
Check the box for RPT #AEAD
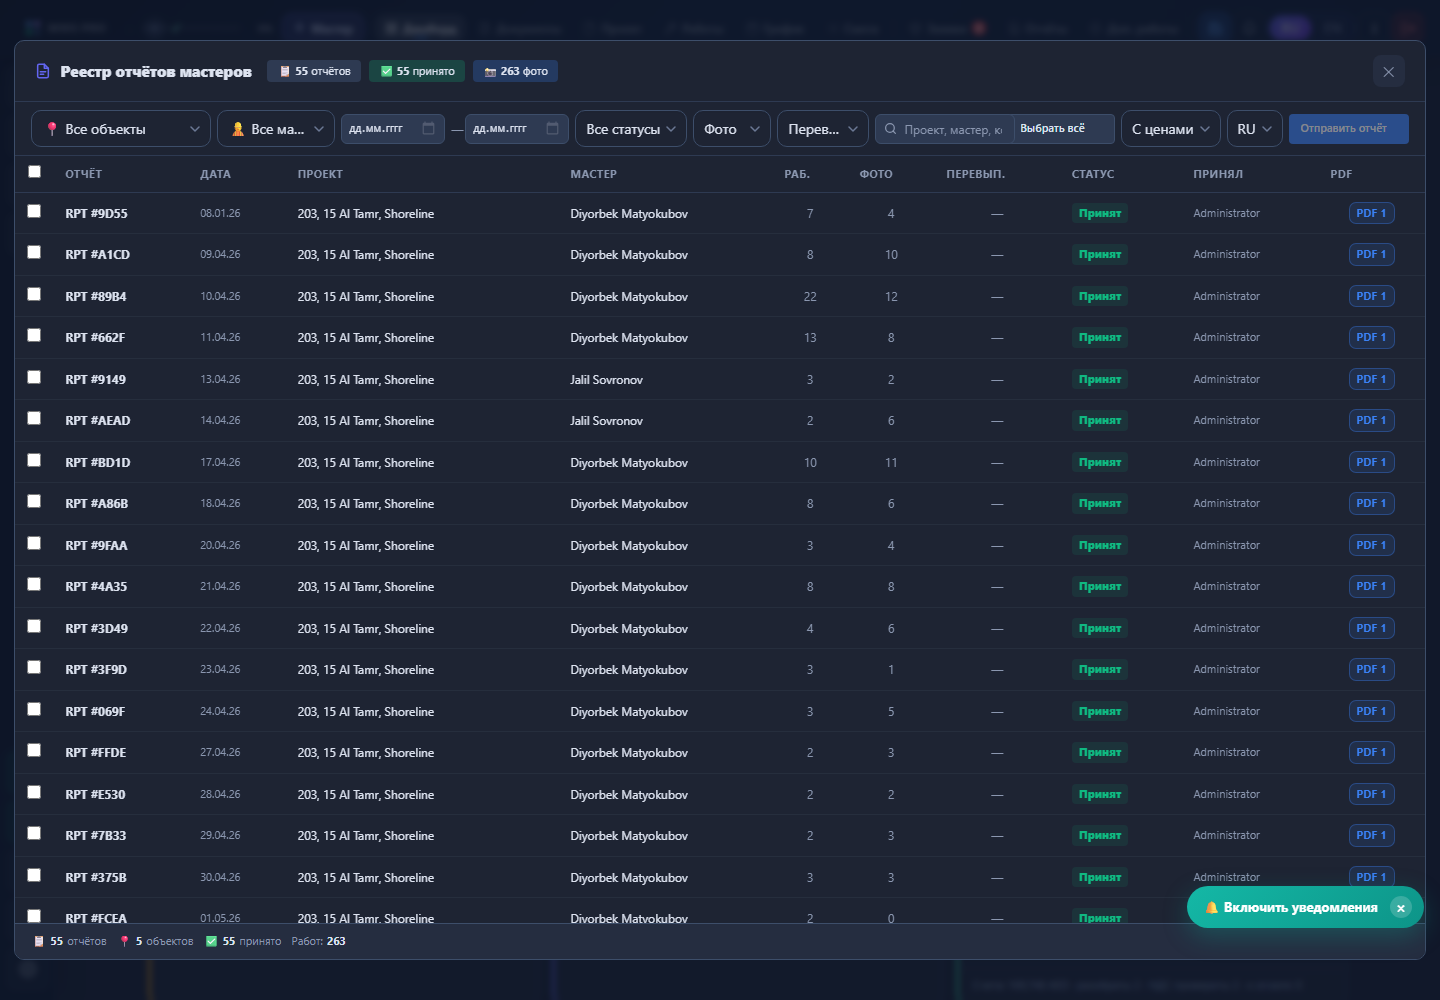coord(34,418)
